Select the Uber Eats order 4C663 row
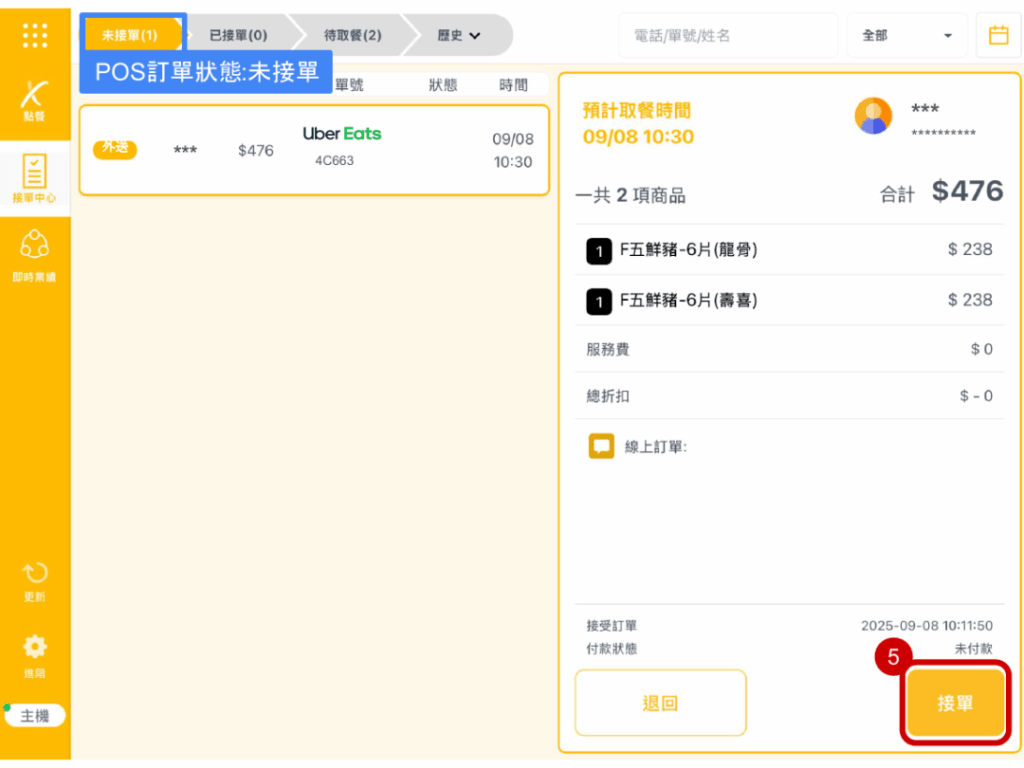Viewport: 1024px width, 768px height. click(314, 150)
